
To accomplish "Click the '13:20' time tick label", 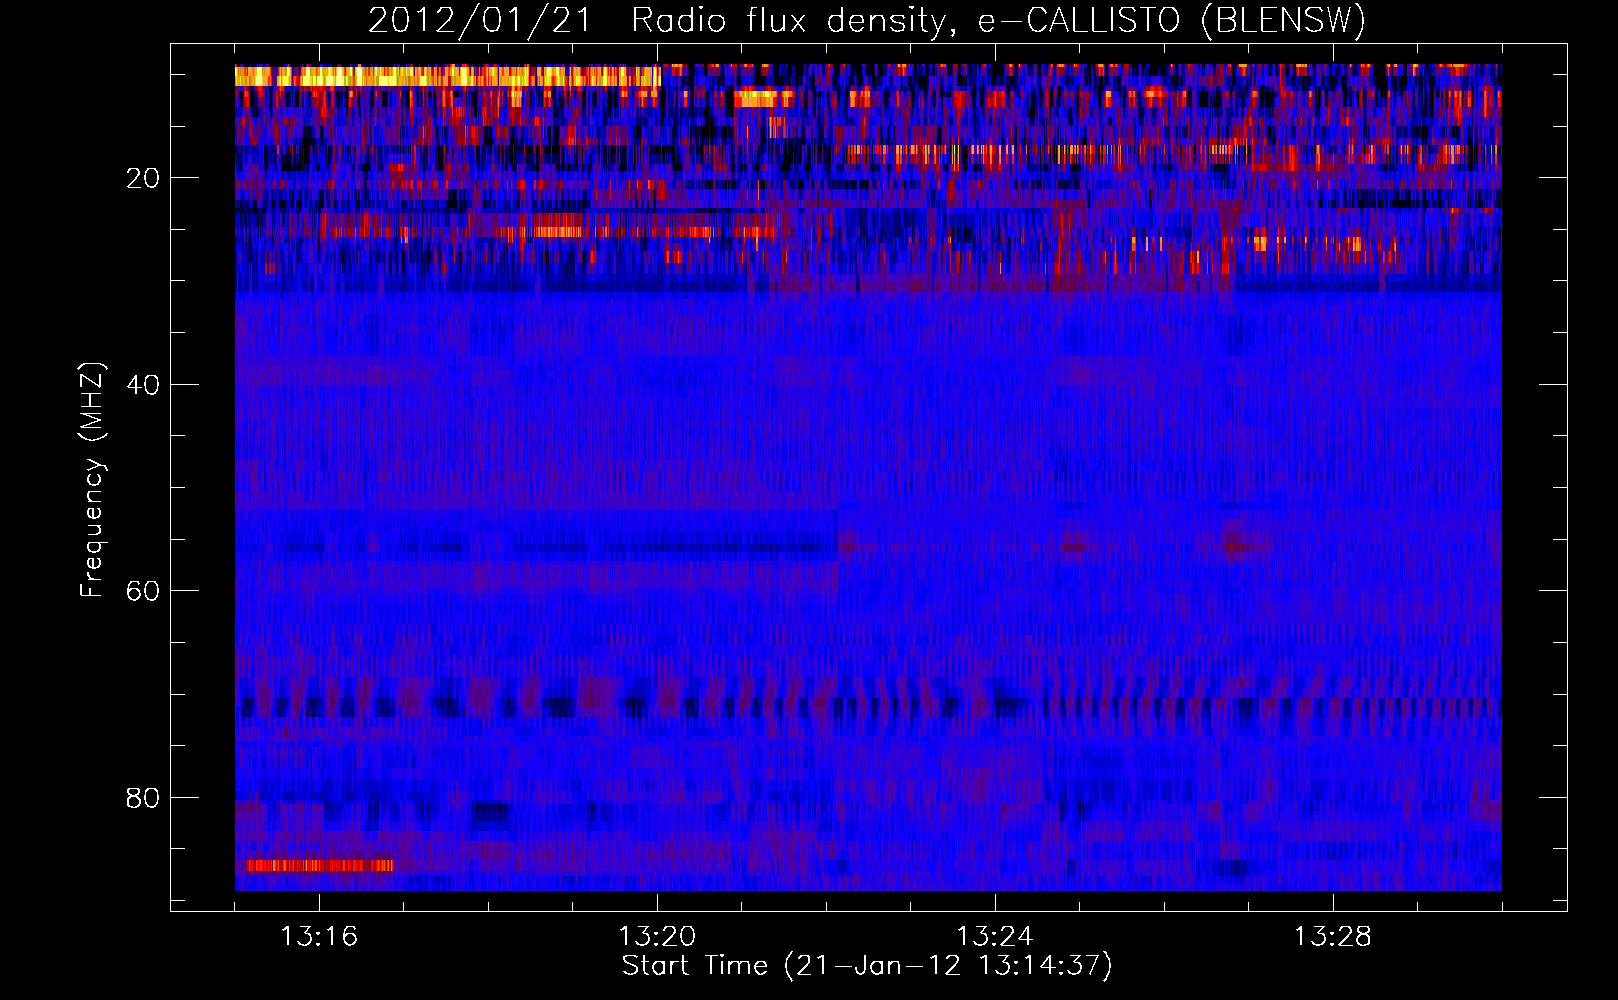I will click(x=657, y=937).
